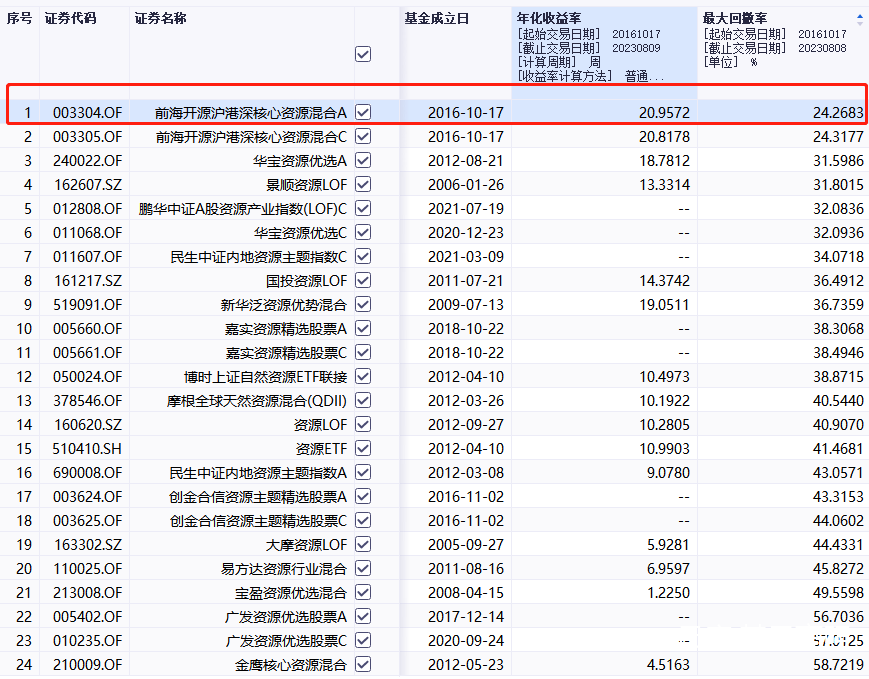Click the 序号 column header

19,19
